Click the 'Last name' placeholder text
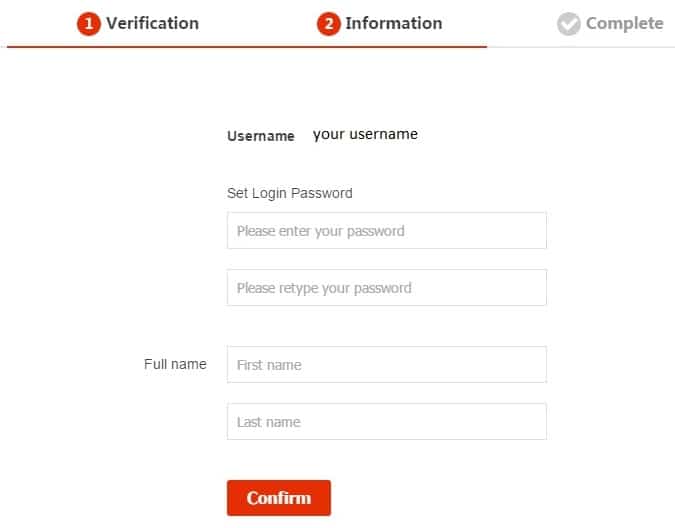The image size is (675, 528). (269, 422)
